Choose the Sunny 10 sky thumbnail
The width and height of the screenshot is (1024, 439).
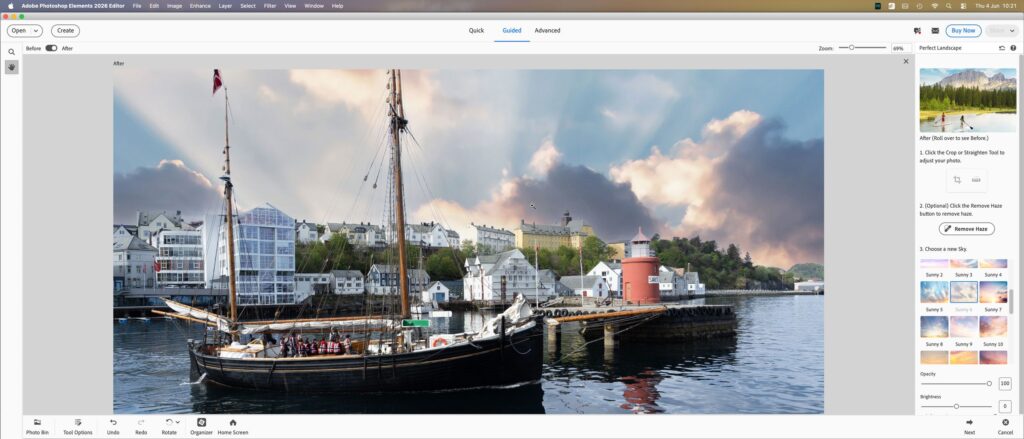(x=993, y=327)
